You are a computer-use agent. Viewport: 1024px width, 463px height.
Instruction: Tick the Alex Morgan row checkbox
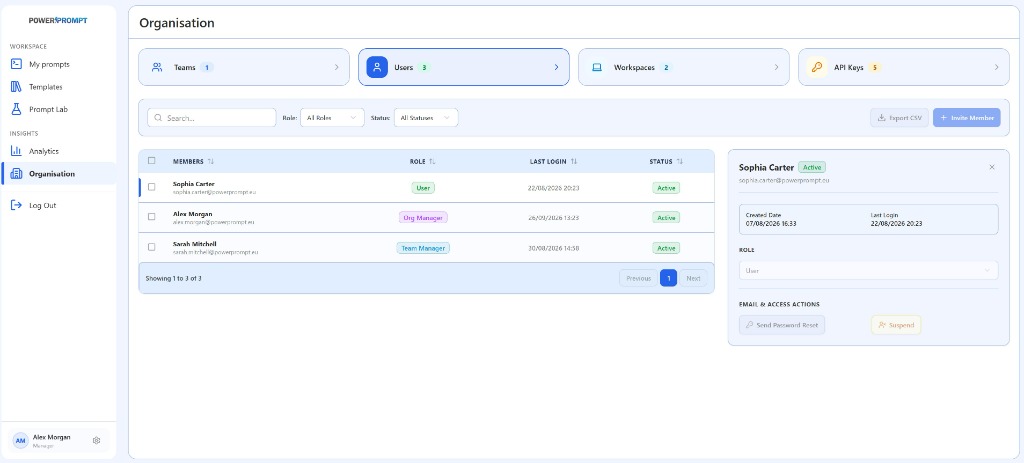click(152, 217)
